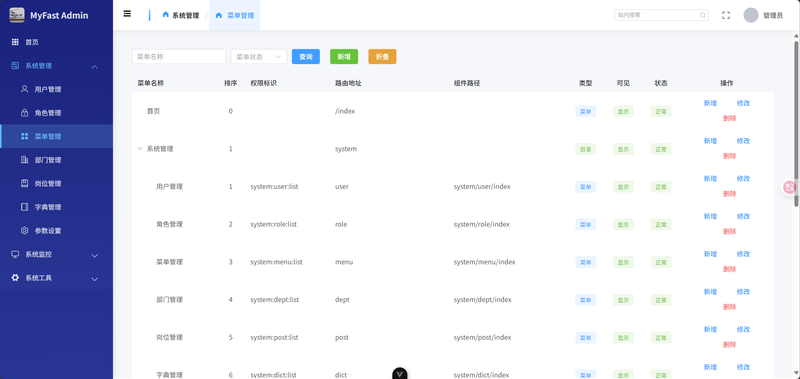Click the 角色管理 lock icon

(x=24, y=113)
